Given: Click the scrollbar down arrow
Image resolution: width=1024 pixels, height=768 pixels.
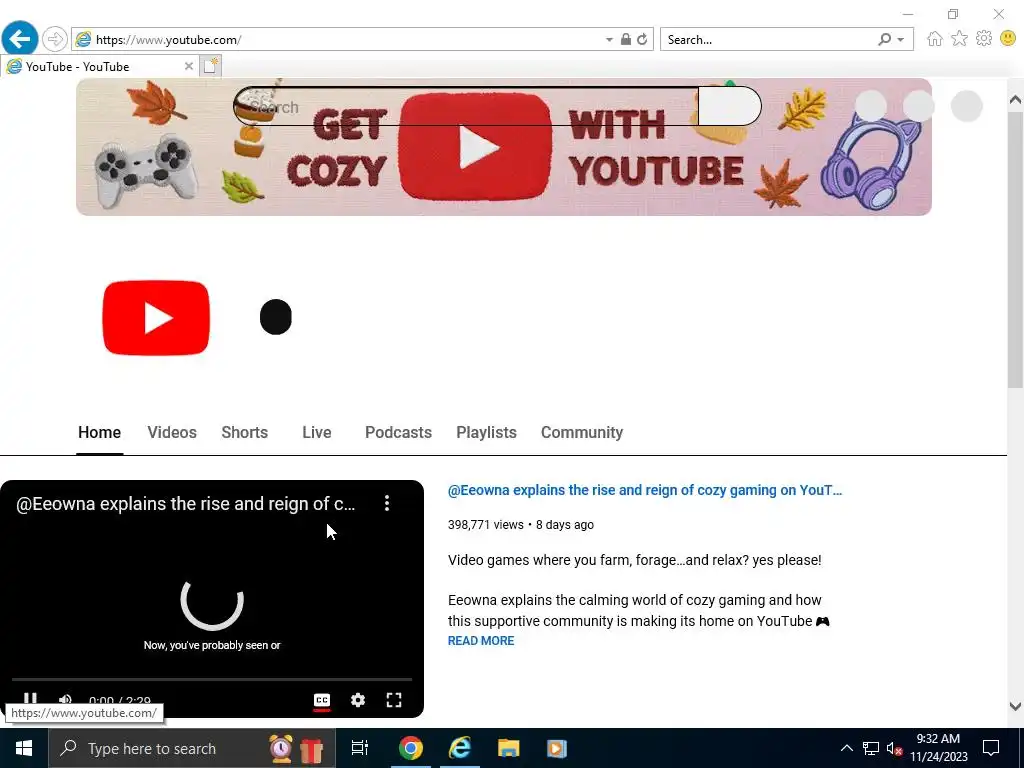Looking at the screenshot, I should pyautogui.click(x=1015, y=706).
